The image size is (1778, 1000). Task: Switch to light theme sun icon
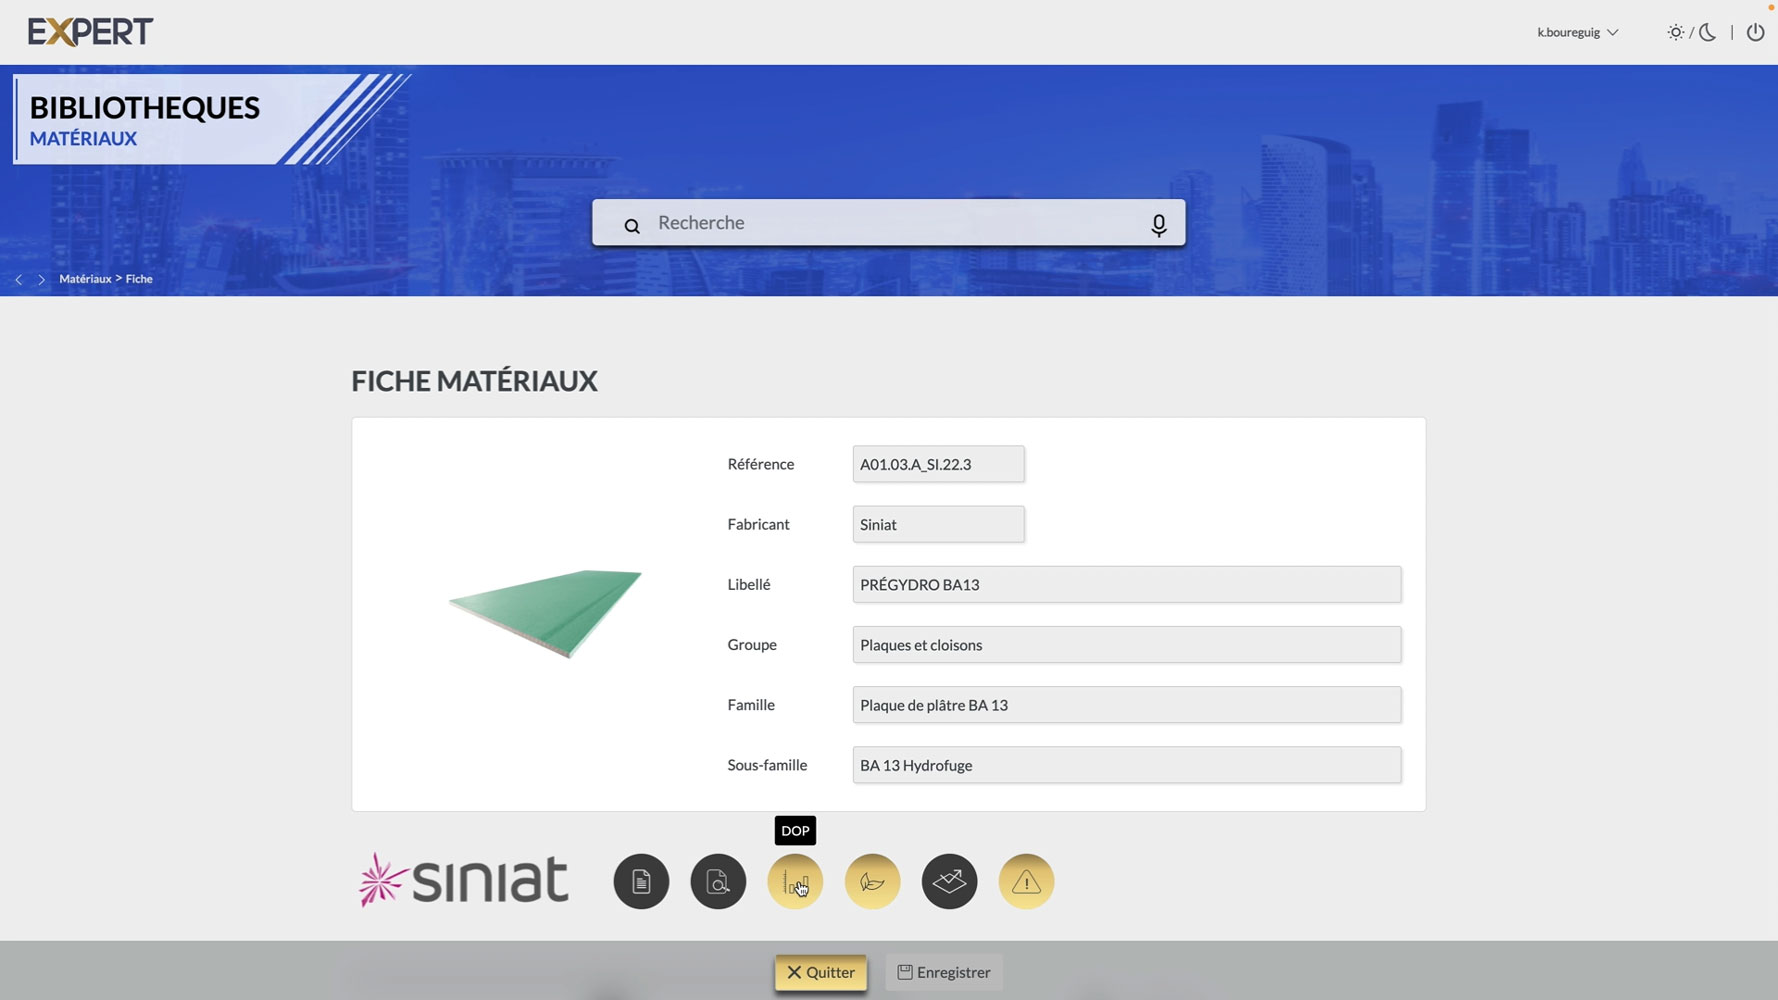pos(1676,32)
